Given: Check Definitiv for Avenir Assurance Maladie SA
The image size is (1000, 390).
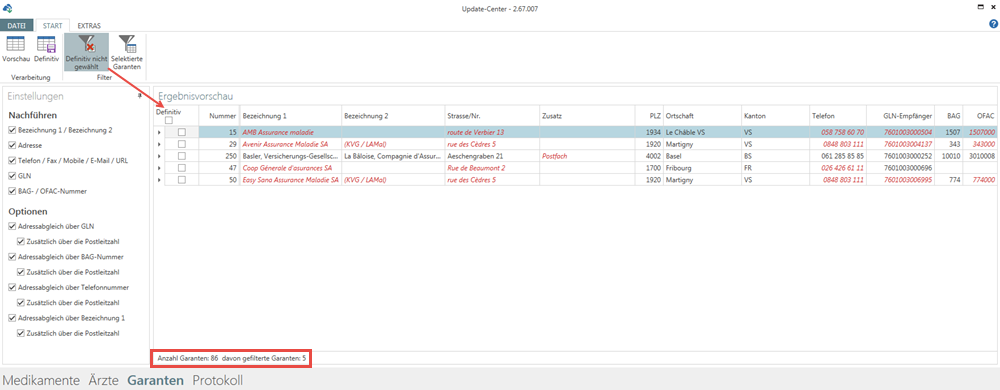Looking at the screenshot, I should [x=182, y=144].
